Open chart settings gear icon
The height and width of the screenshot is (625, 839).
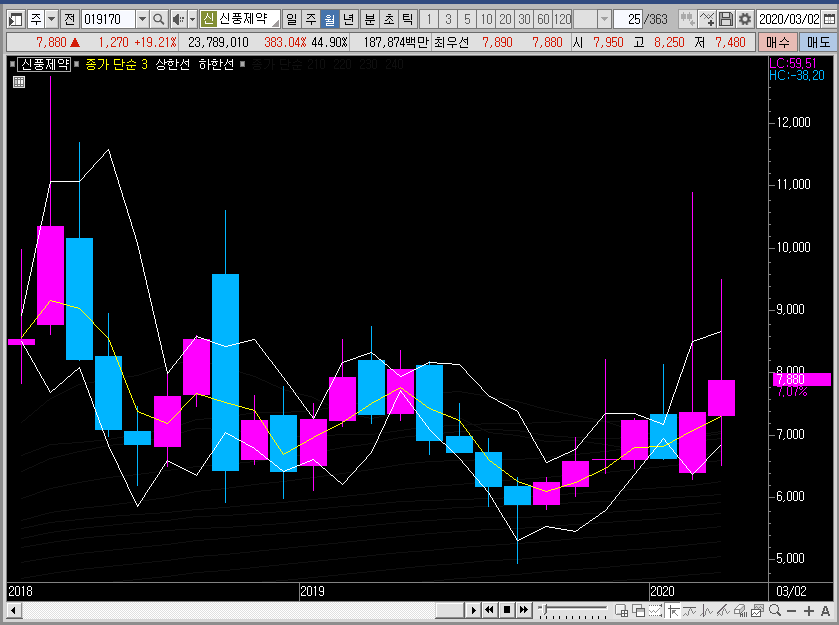744,20
